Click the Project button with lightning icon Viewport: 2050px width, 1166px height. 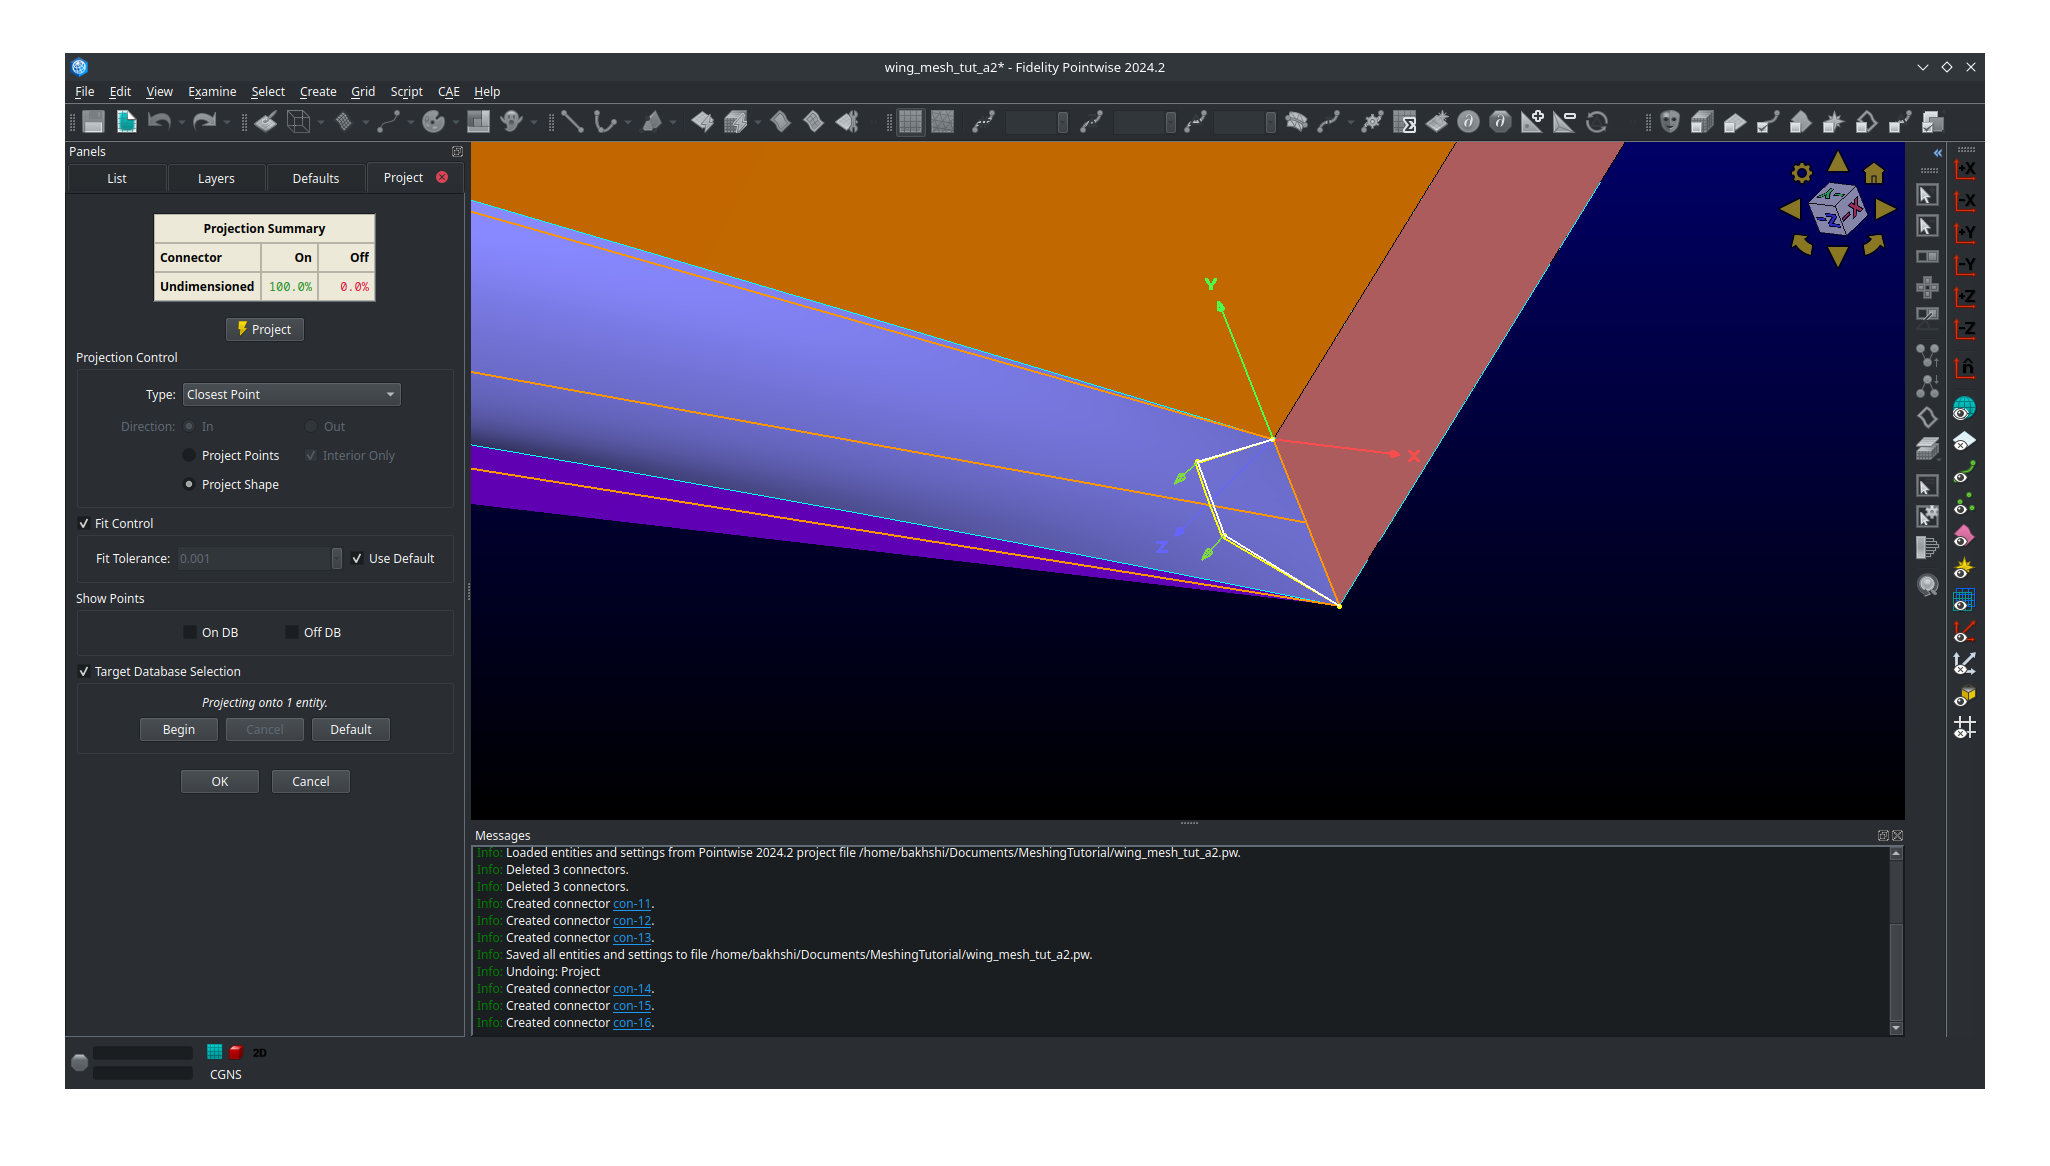click(x=264, y=329)
